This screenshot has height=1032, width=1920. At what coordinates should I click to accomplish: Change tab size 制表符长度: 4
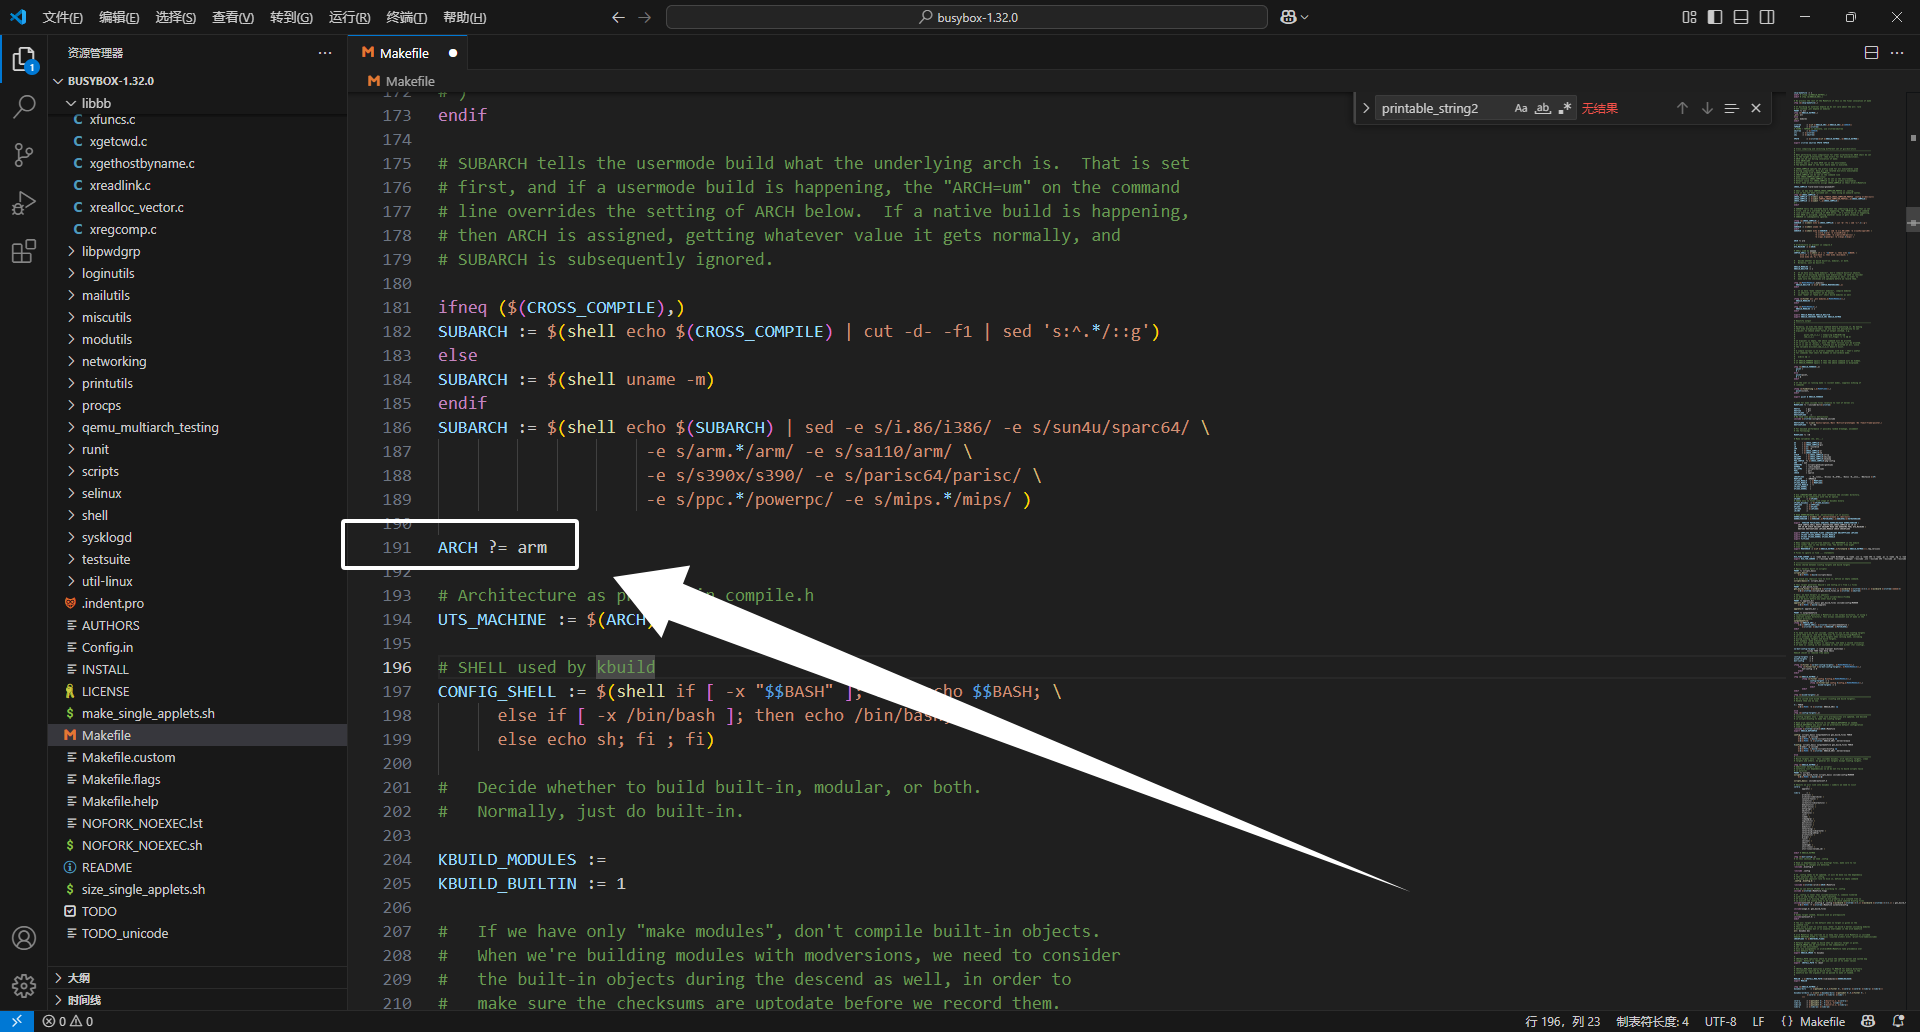pyautogui.click(x=1652, y=1021)
